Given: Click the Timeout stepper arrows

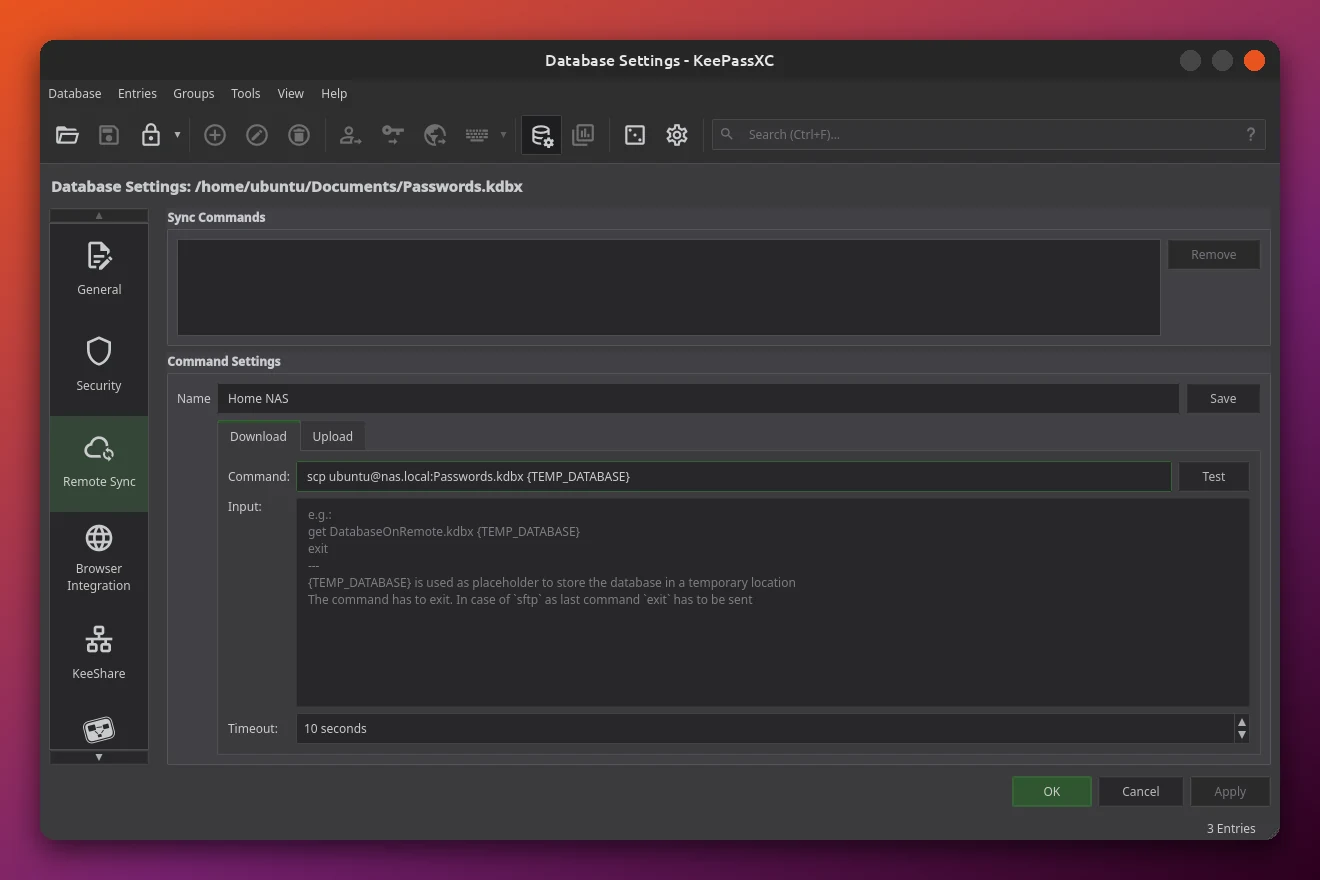Looking at the screenshot, I should coord(1242,728).
